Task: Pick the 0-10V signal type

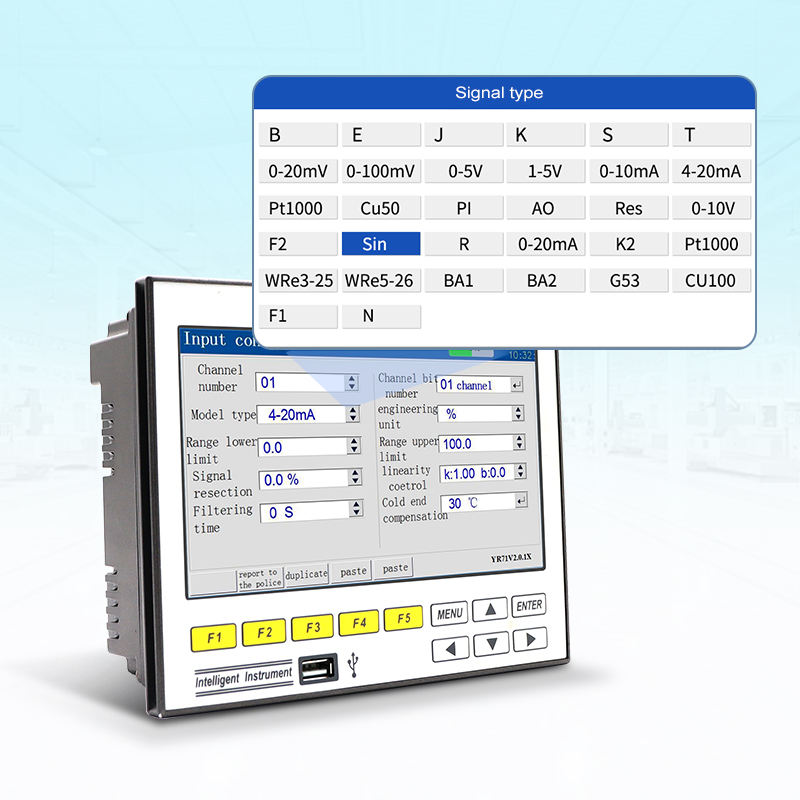Action: pos(712,208)
